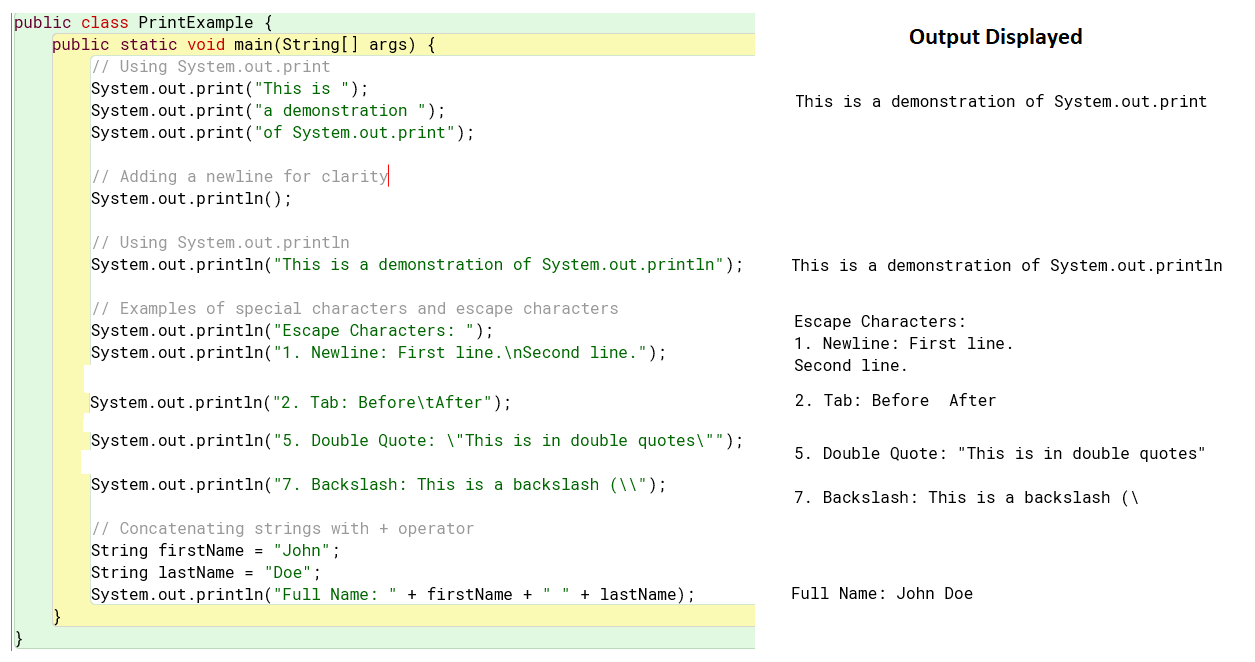1255x662 pixels.
Task: Select the Escape Characters println line
Action: [292, 330]
